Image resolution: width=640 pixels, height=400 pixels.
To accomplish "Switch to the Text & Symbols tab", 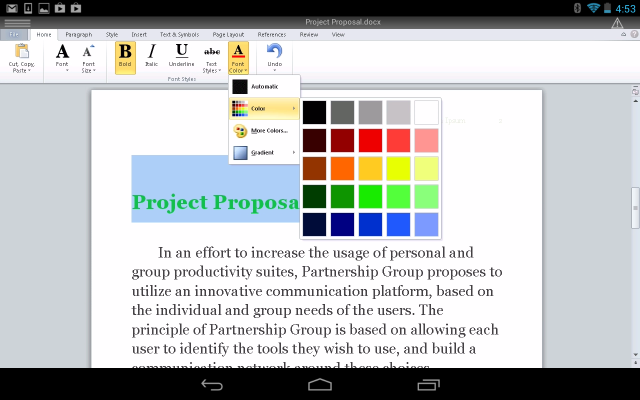I will click(x=179, y=35).
